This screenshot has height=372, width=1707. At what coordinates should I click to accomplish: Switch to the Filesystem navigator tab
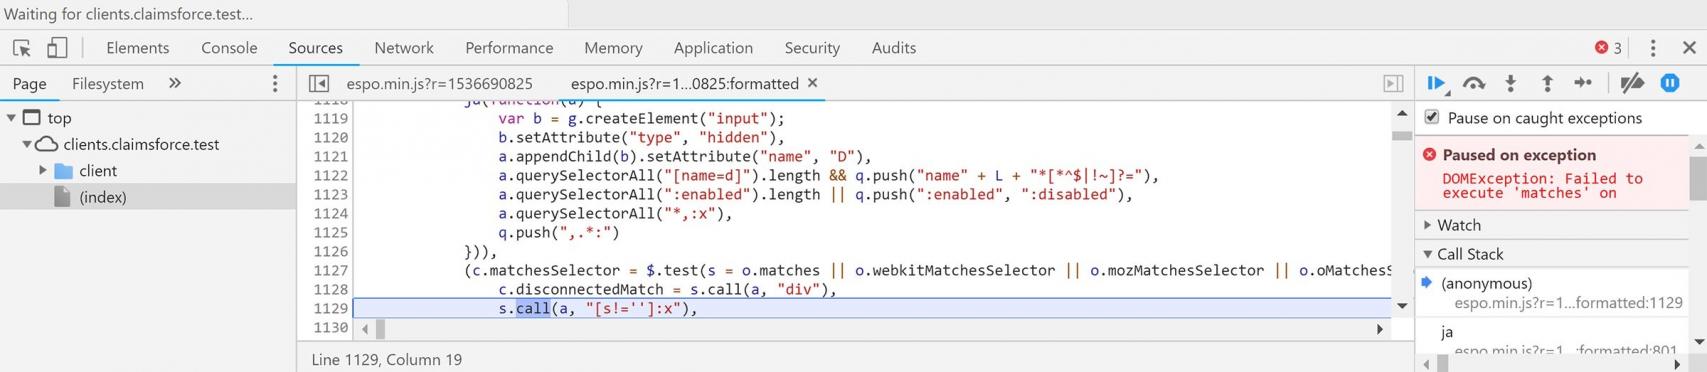[x=108, y=84]
